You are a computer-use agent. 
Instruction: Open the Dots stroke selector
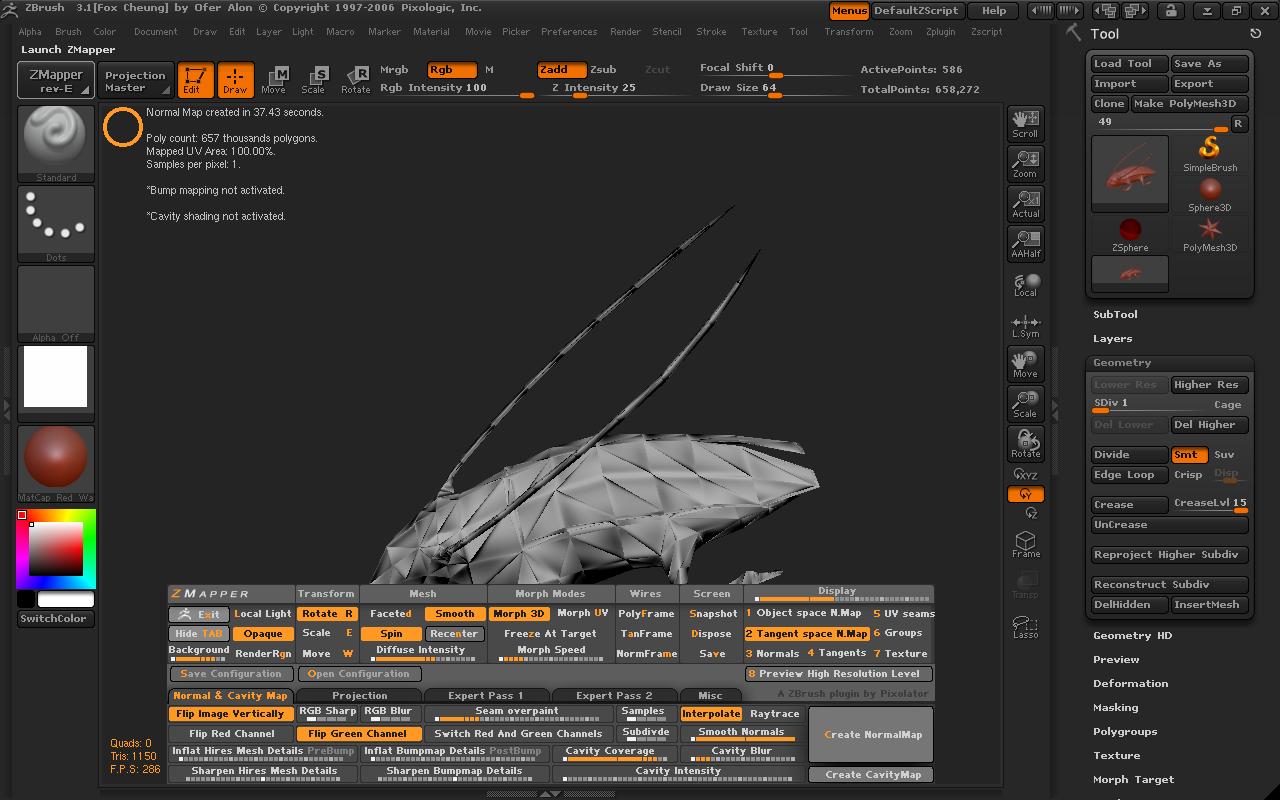[x=56, y=224]
